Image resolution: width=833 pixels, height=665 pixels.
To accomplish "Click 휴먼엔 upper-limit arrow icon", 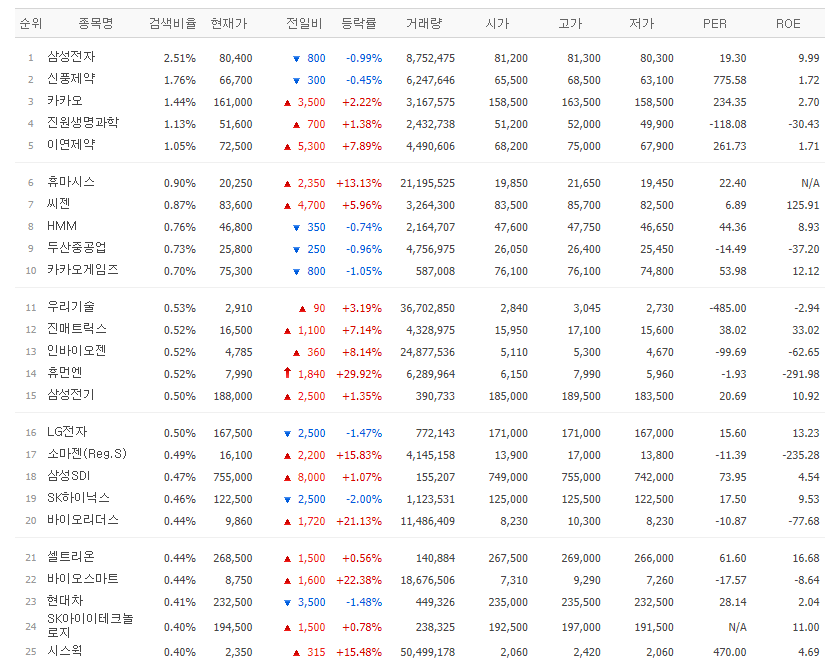I will 287,373.
